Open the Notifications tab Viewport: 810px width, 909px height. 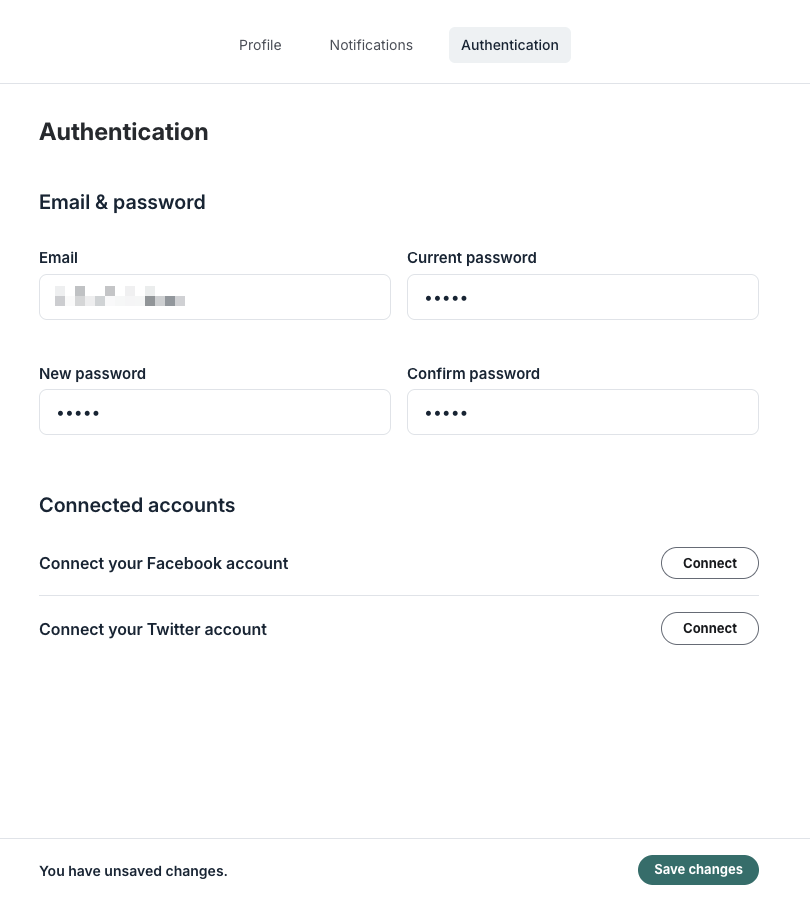click(x=371, y=45)
